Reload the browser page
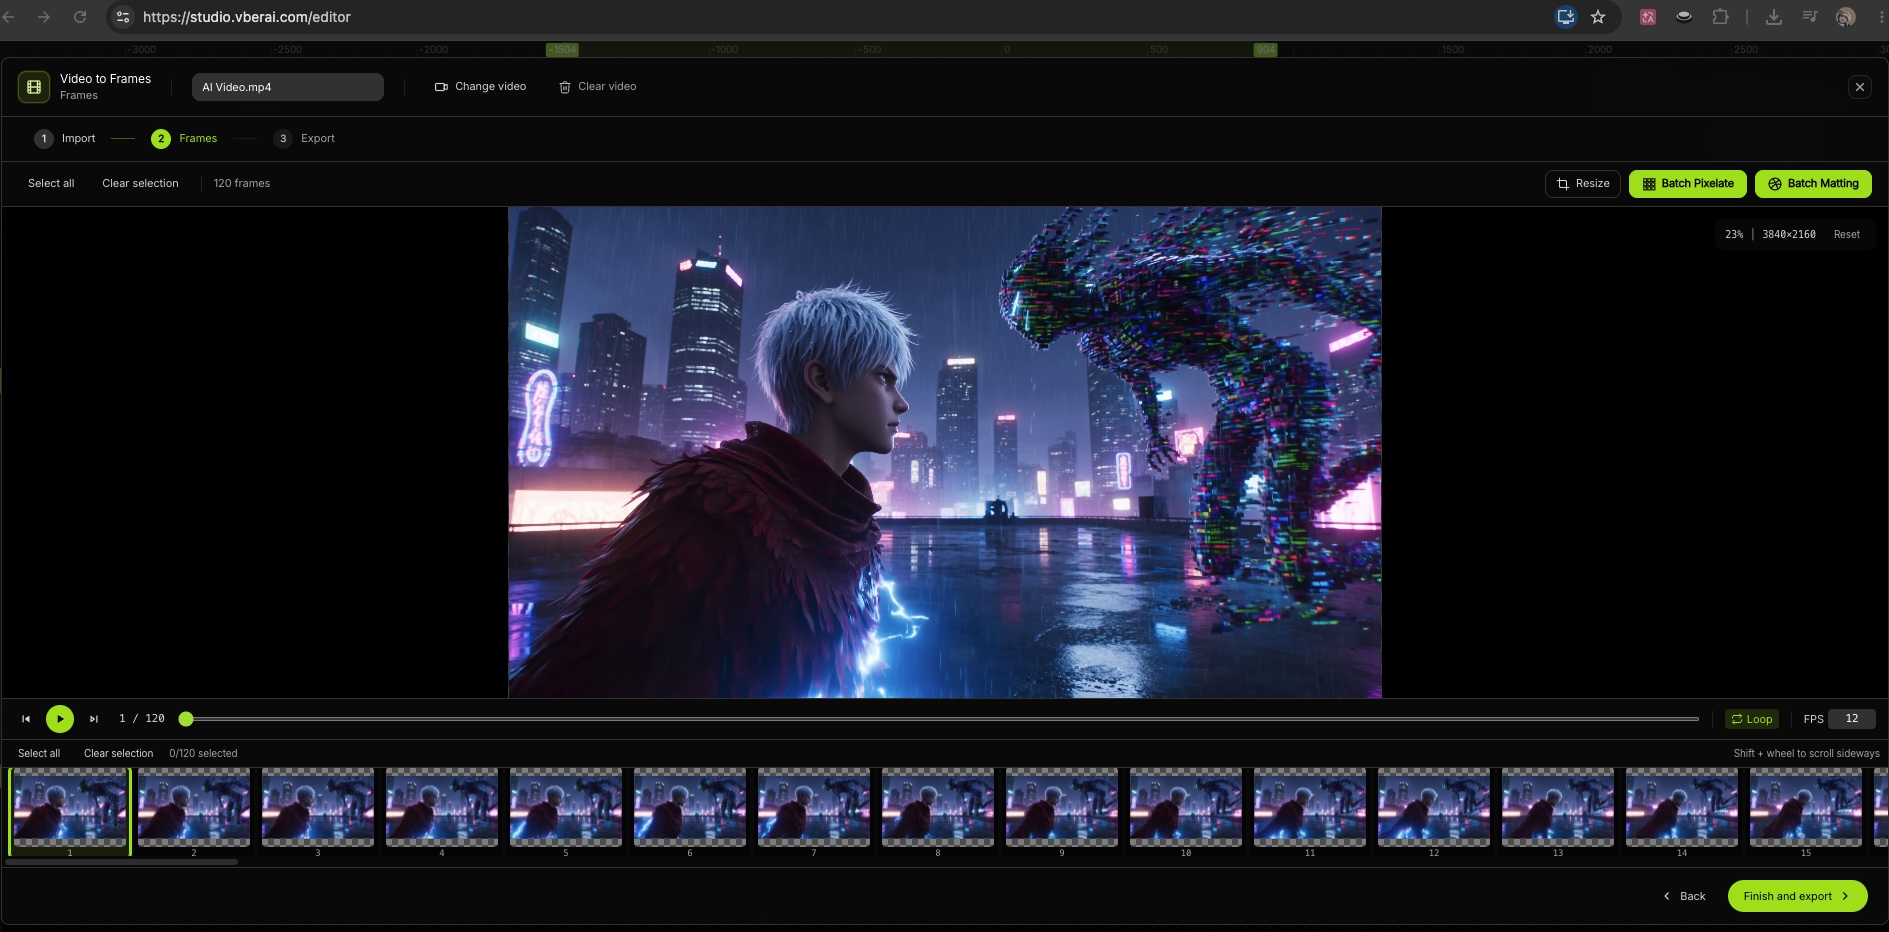 point(80,17)
